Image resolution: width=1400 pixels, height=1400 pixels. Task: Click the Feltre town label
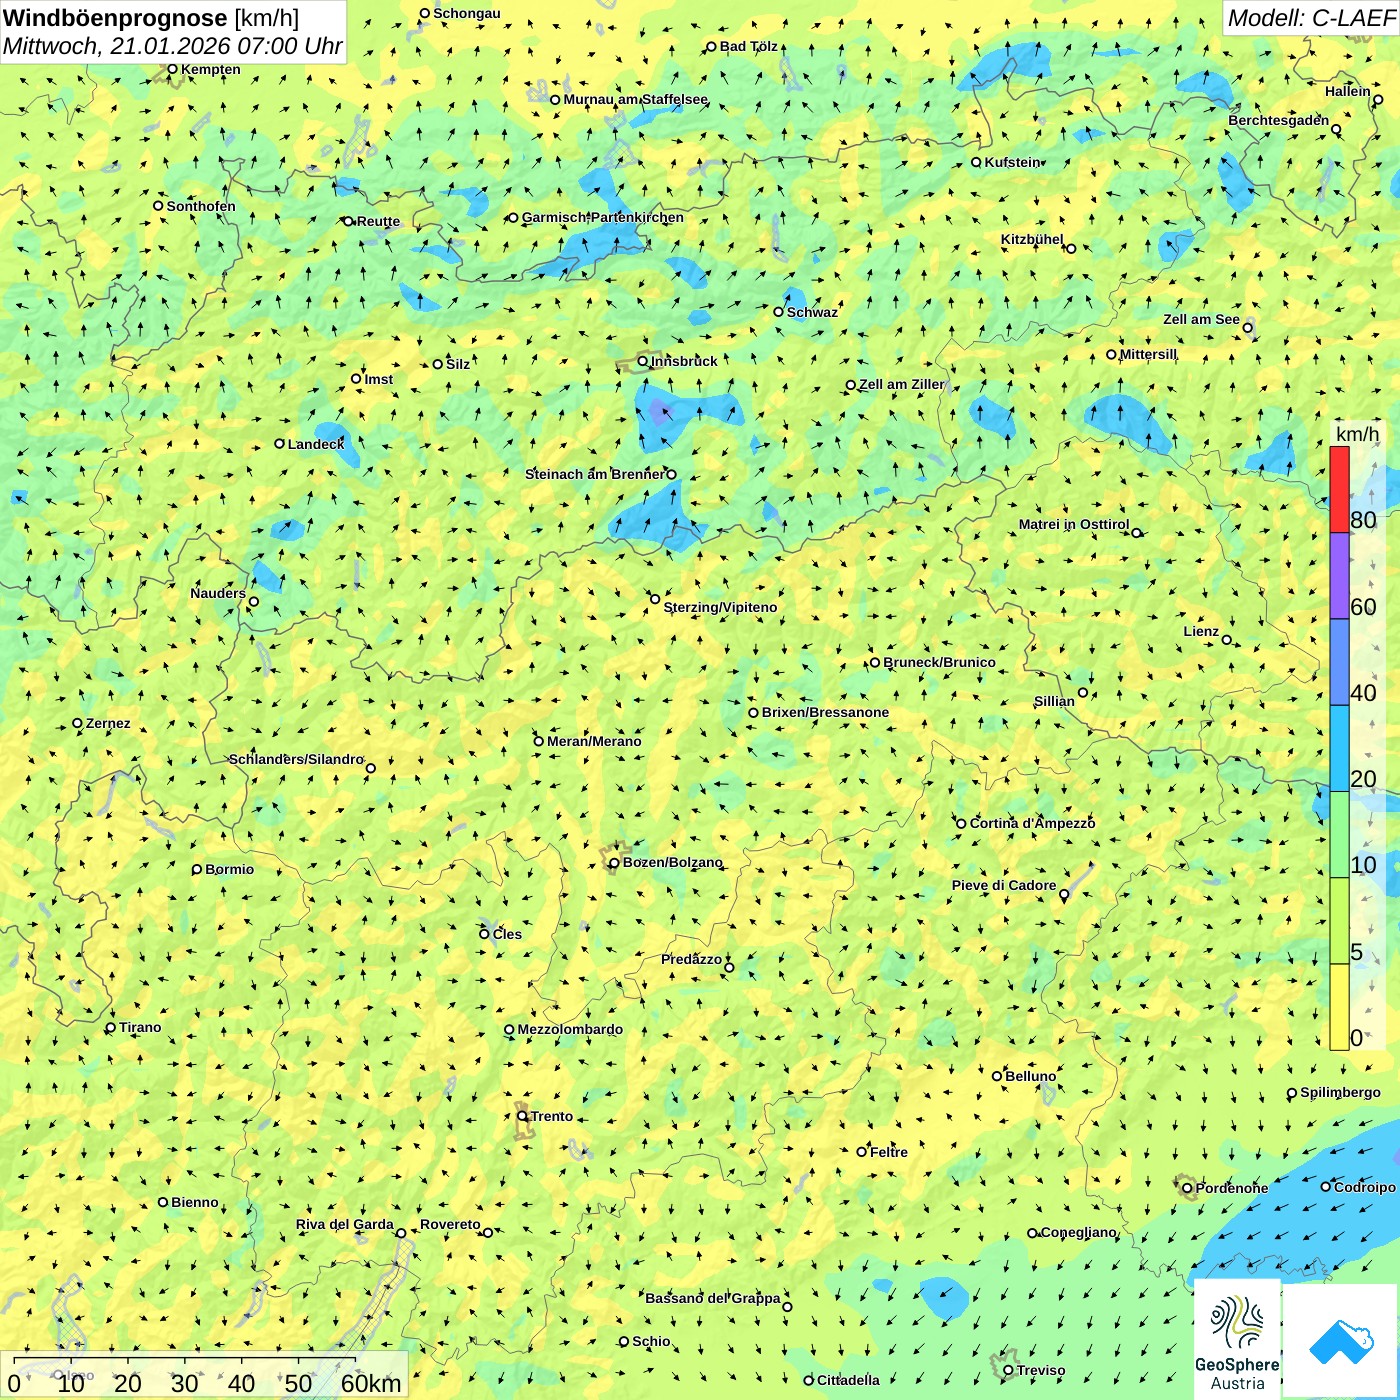pos(889,1152)
